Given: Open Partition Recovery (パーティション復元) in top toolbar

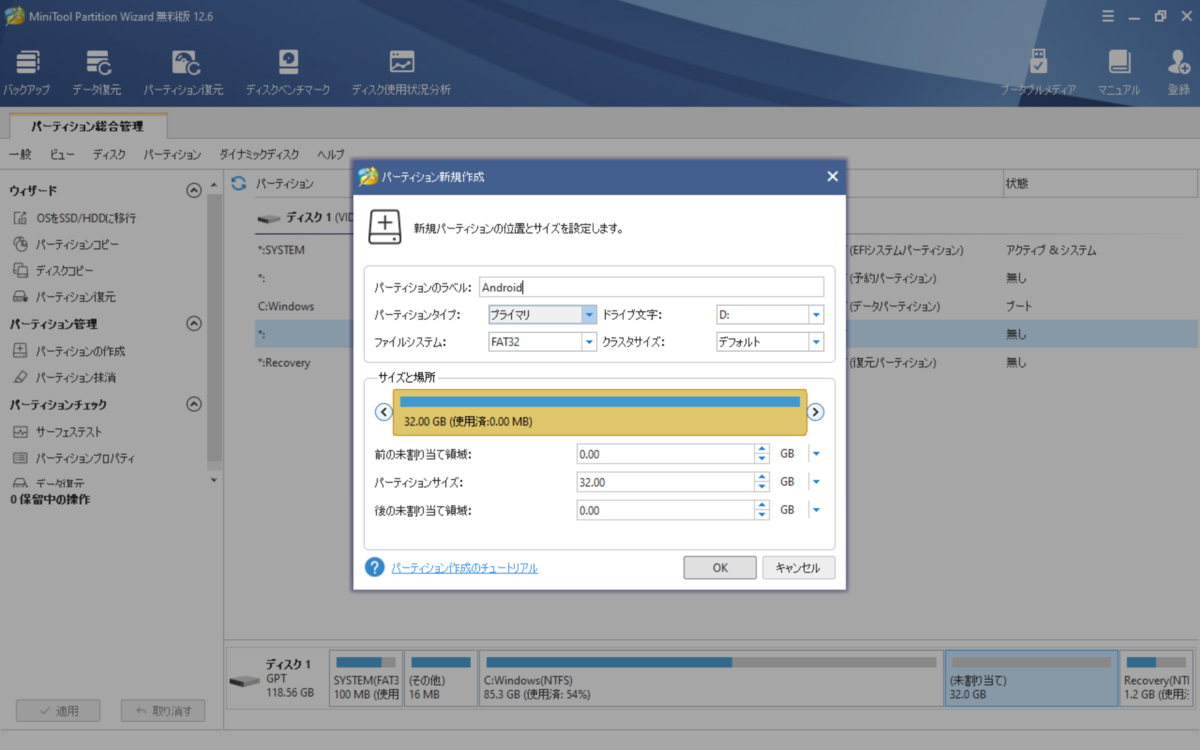Looking at the screenshot, I should pos(183,72).
